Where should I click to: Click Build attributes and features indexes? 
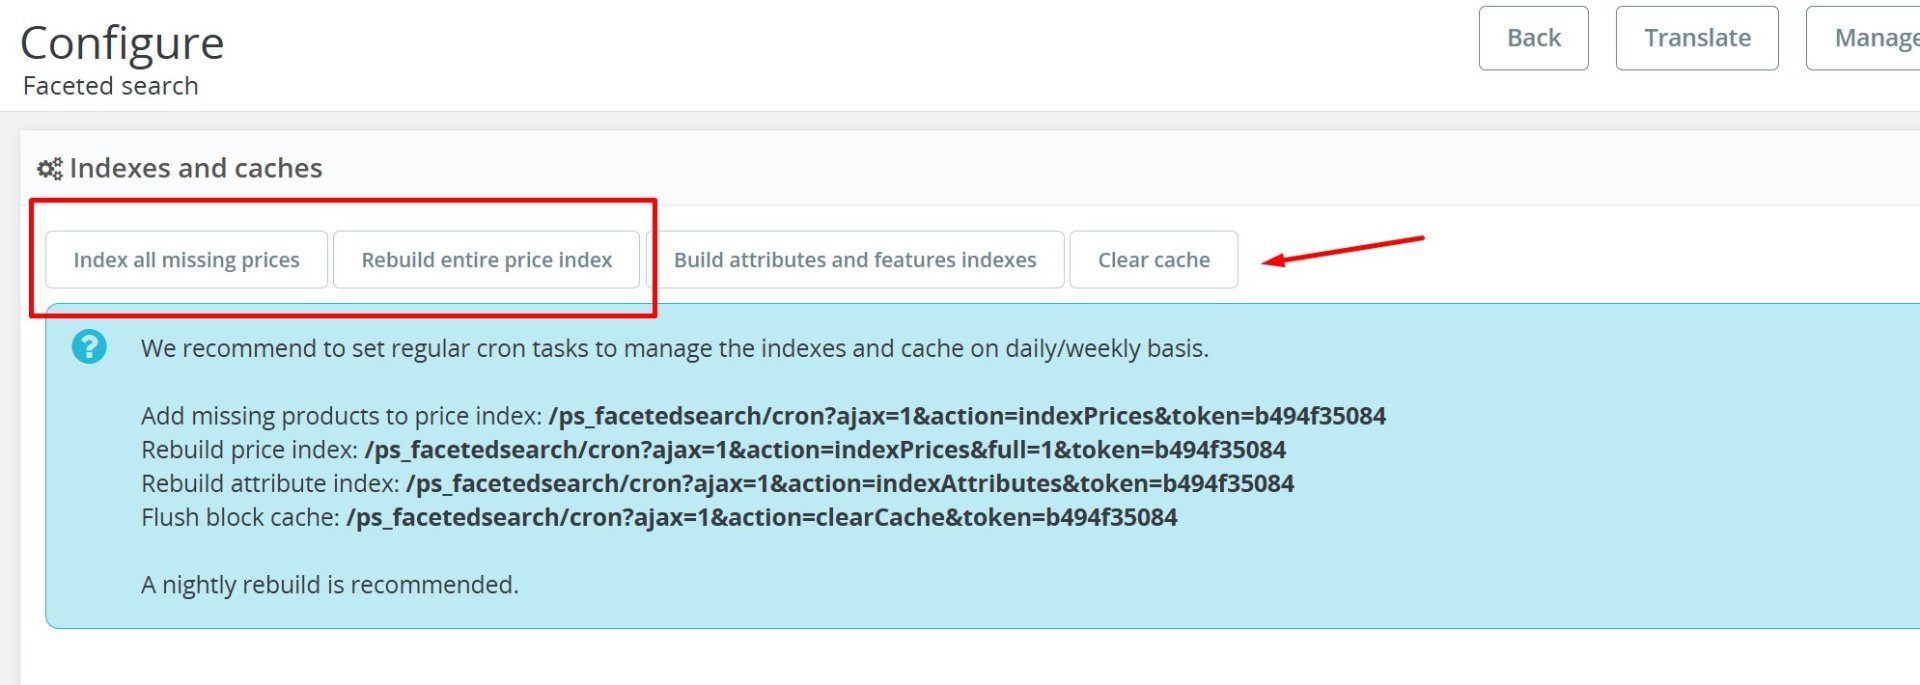point(855,260)
